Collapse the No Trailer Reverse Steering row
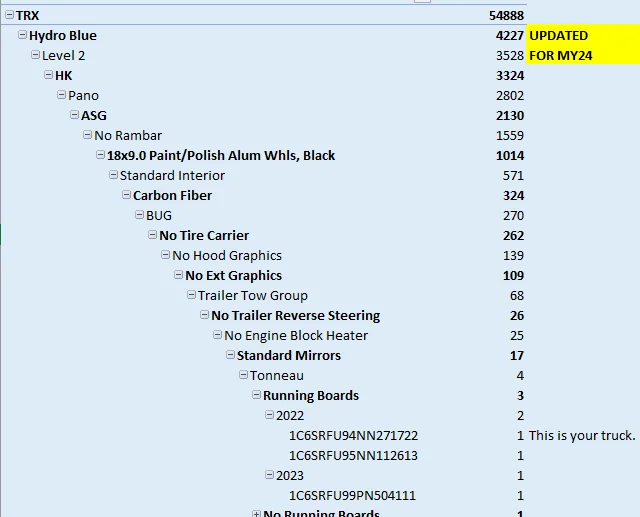 [204, 315]
